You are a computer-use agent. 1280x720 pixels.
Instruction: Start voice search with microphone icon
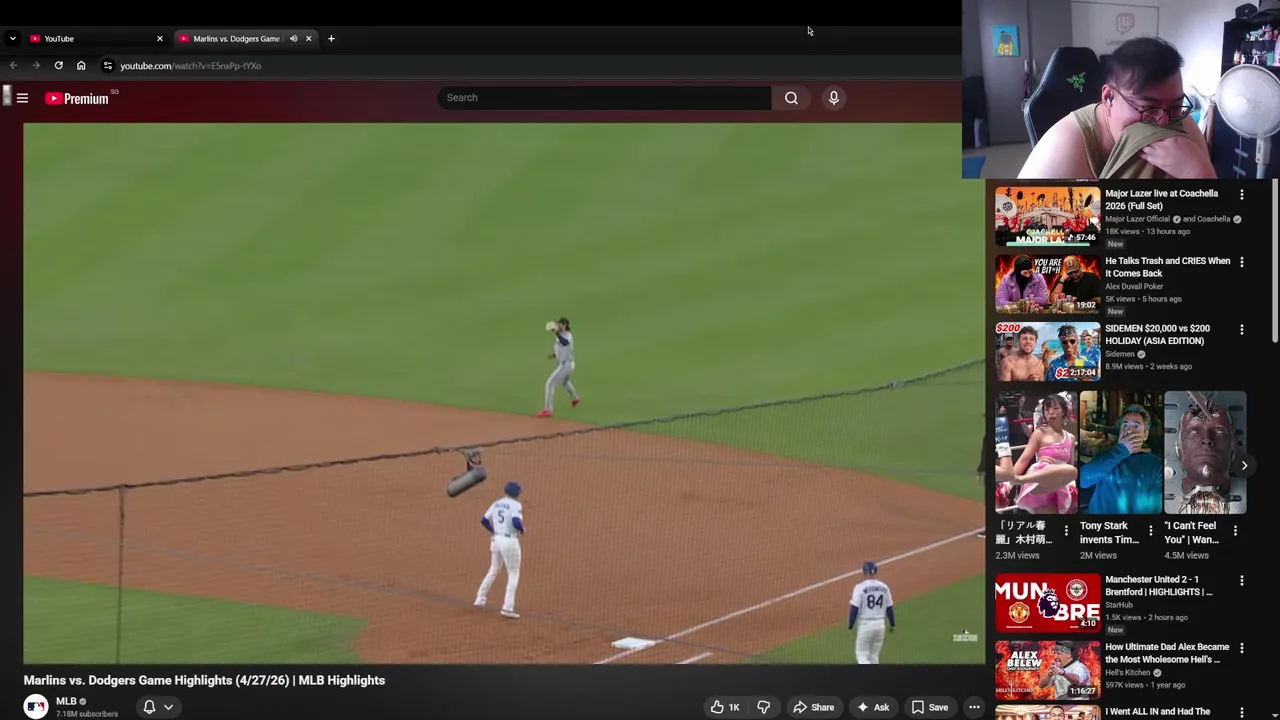833,98
